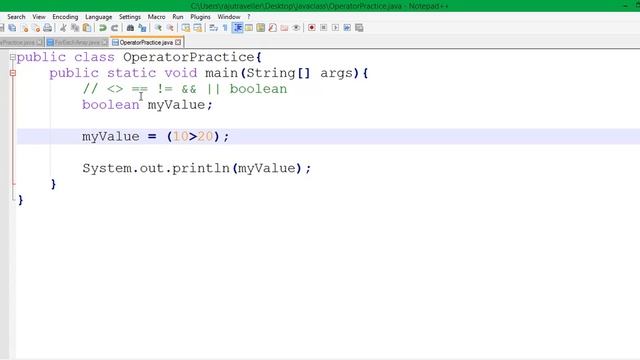Image resolution: width=640 pixels, height=360 pixels.
Task: Open Find with the binoculars icon
Action: [130, 28]
